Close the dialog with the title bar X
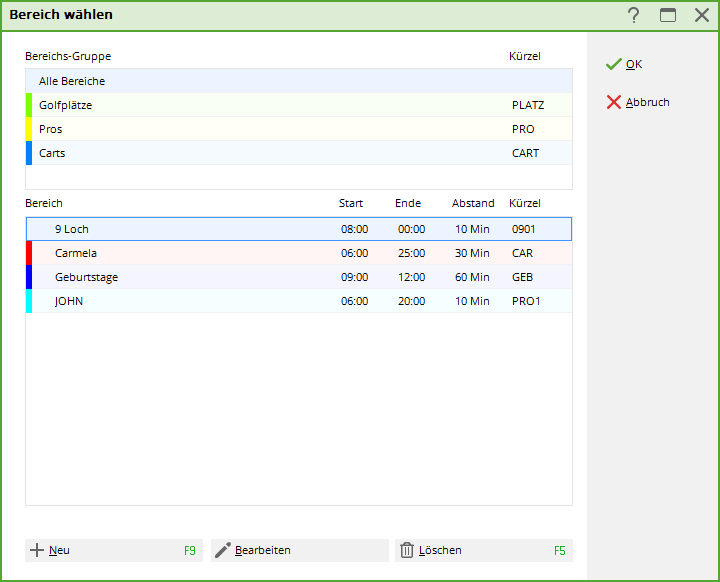 [x=702, y=15]
